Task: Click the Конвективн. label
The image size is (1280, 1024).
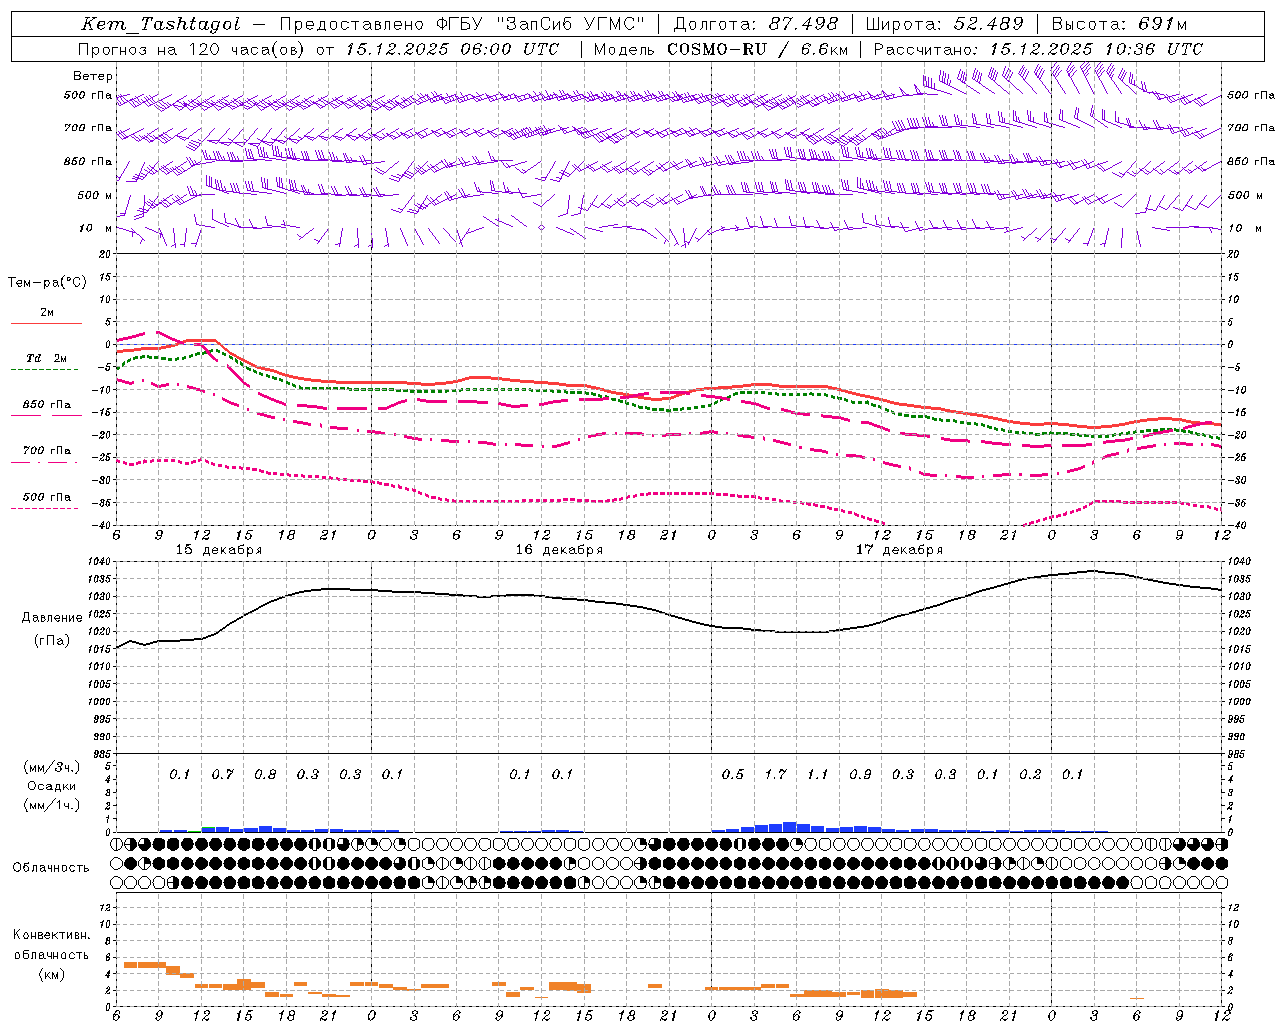Action: click(51, 935)
